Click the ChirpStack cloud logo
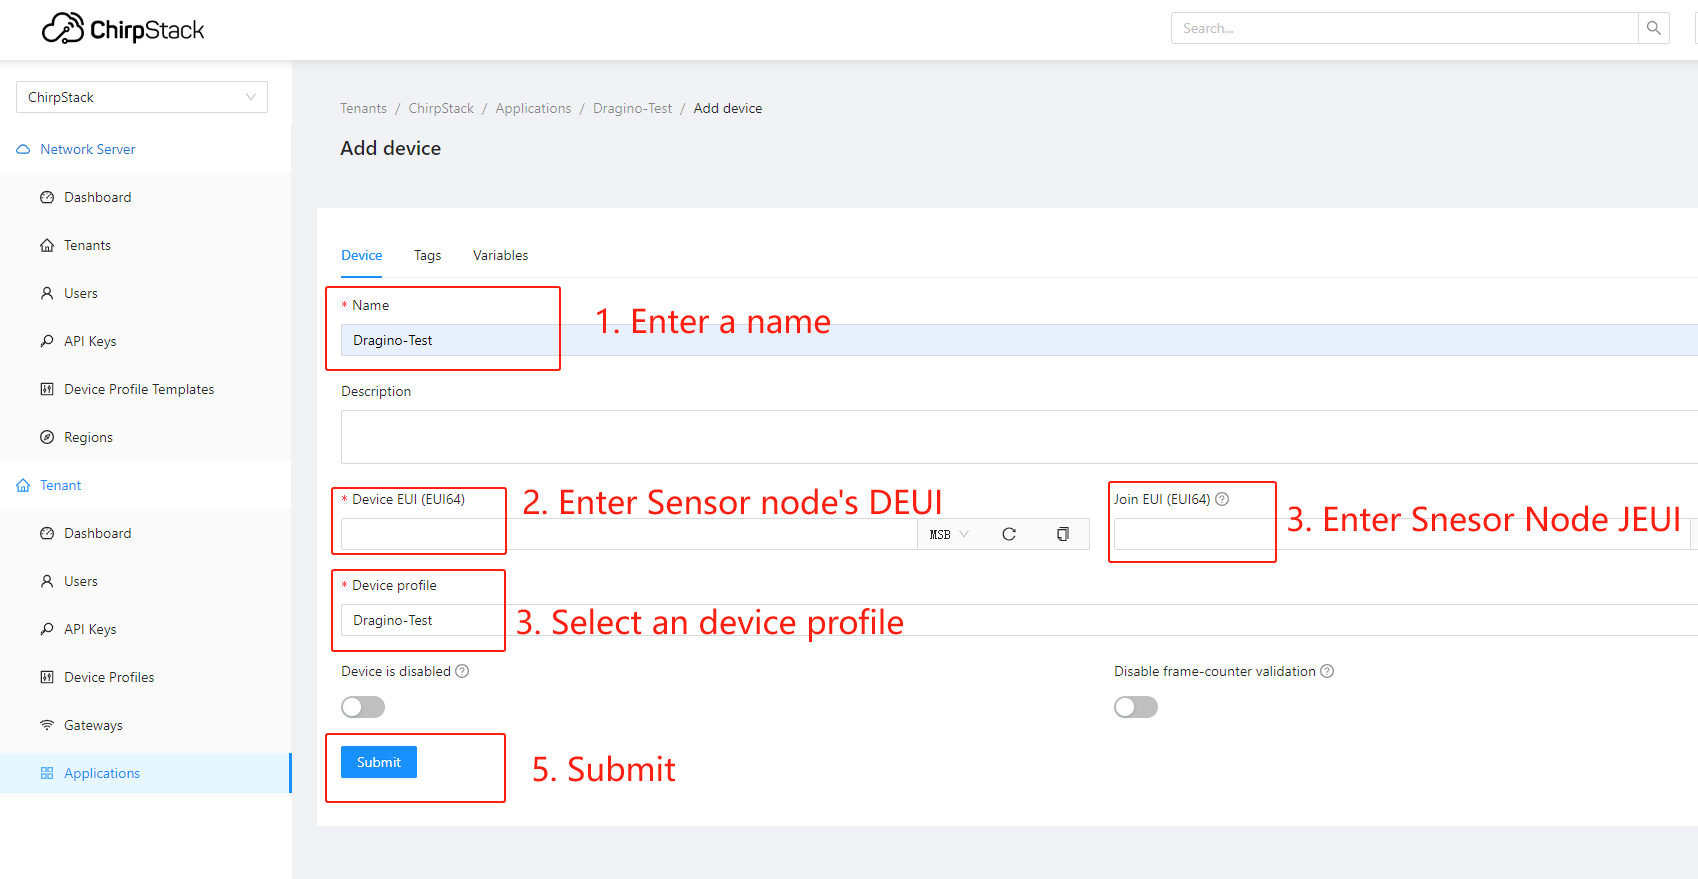 click(x=63, y=28)
